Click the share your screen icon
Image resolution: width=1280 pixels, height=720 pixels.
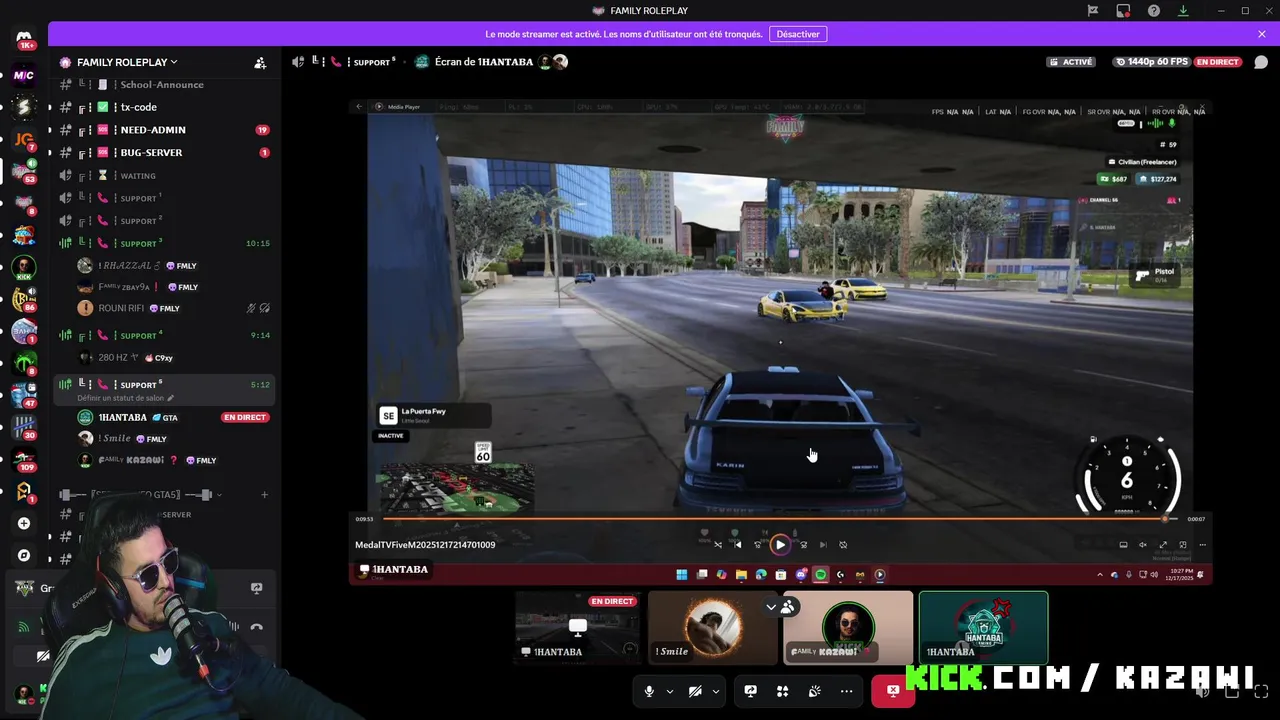tap(750, 691)
